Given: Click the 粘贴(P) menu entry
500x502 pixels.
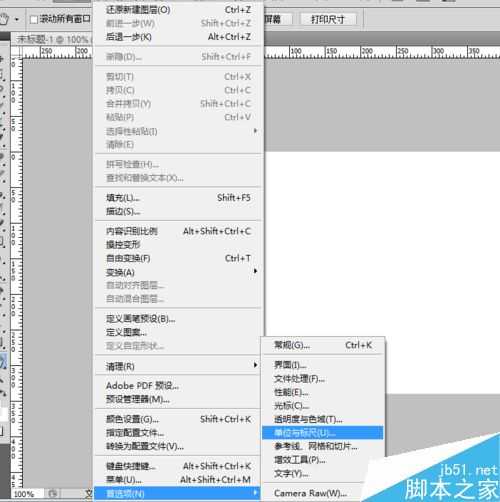Looking at the screenshot, I should tap(178, 117).
